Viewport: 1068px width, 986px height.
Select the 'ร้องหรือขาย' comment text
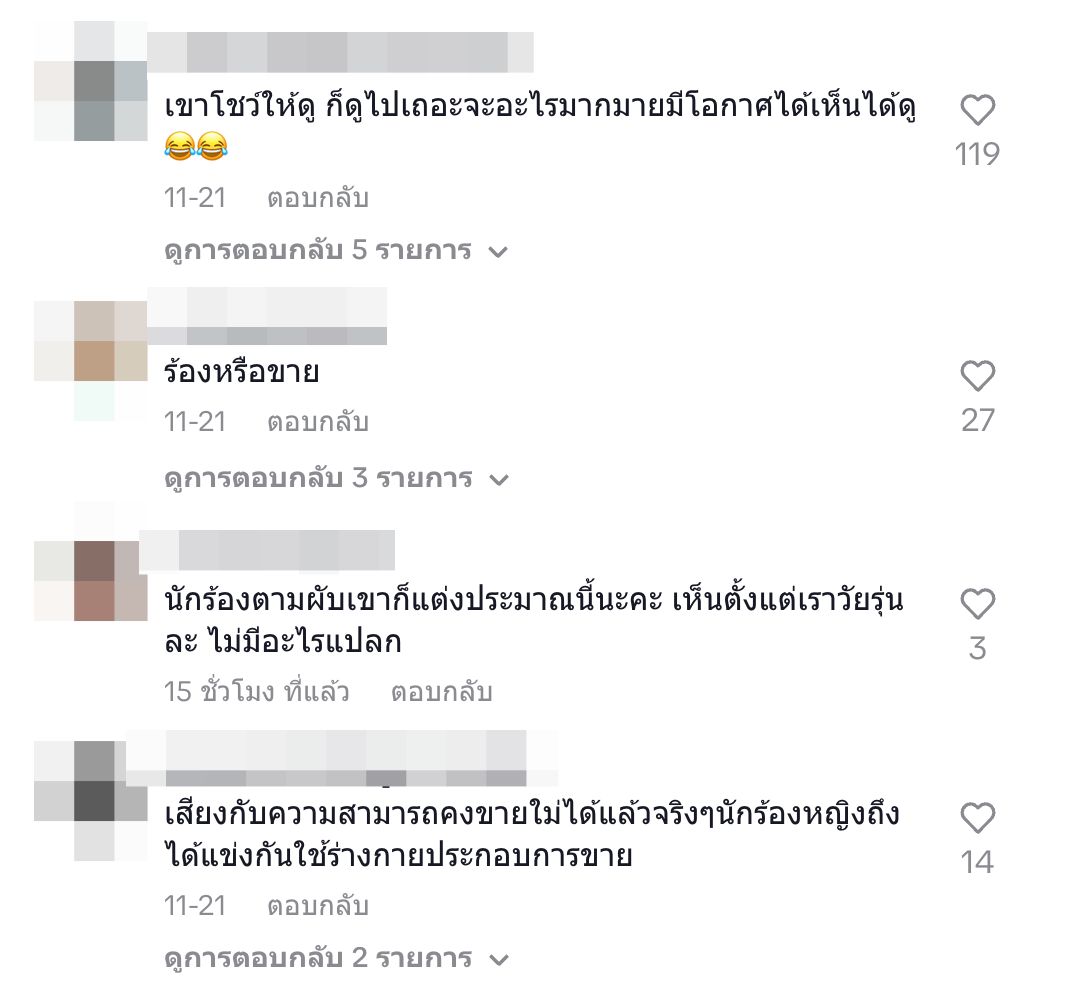click(241, 372)
